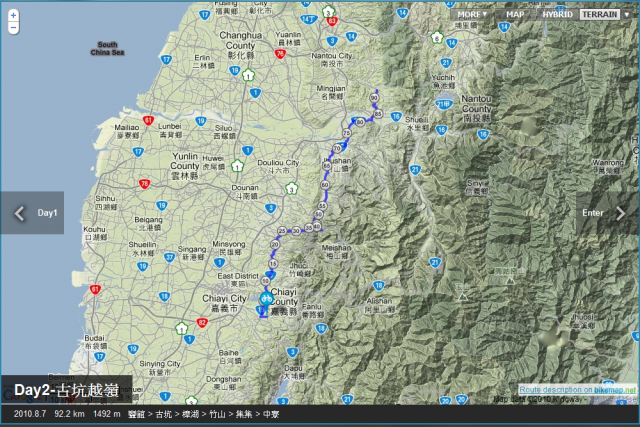The image size is (640, 427).
Task: Zoom in with the plus button
Action: [13, 15]
